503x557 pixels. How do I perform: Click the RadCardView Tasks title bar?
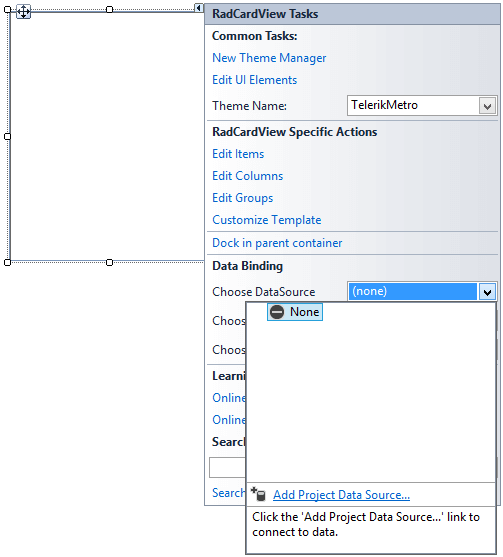(352, 14)
